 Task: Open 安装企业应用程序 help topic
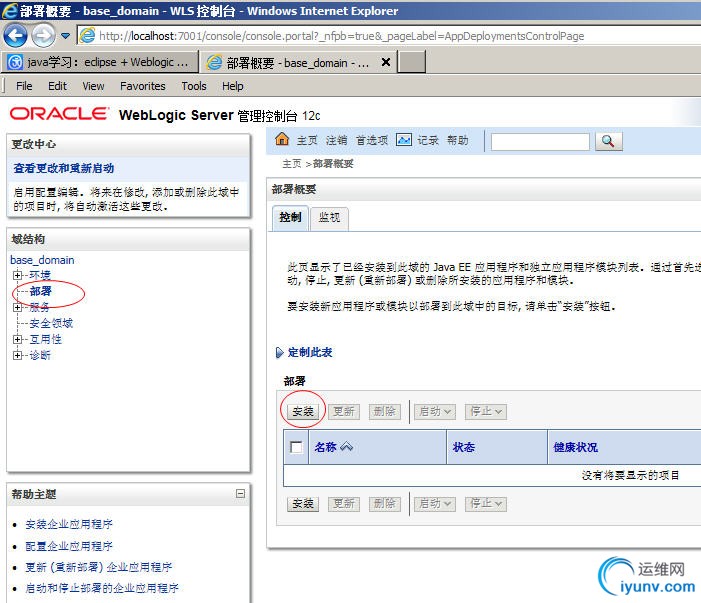click(69, 524)
